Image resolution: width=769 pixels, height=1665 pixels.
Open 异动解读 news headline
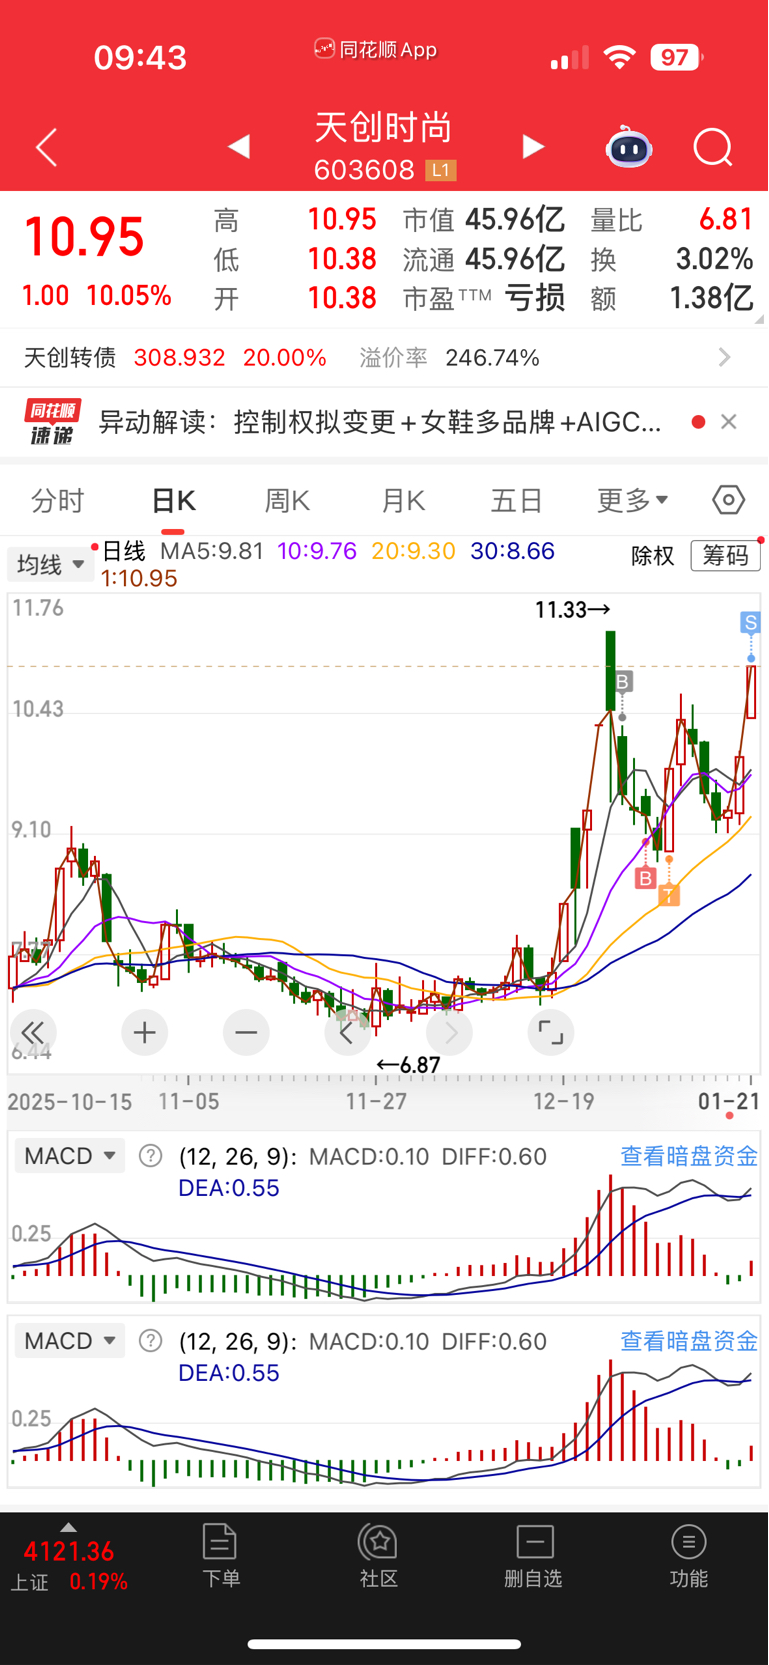click(x=380, y=422)
